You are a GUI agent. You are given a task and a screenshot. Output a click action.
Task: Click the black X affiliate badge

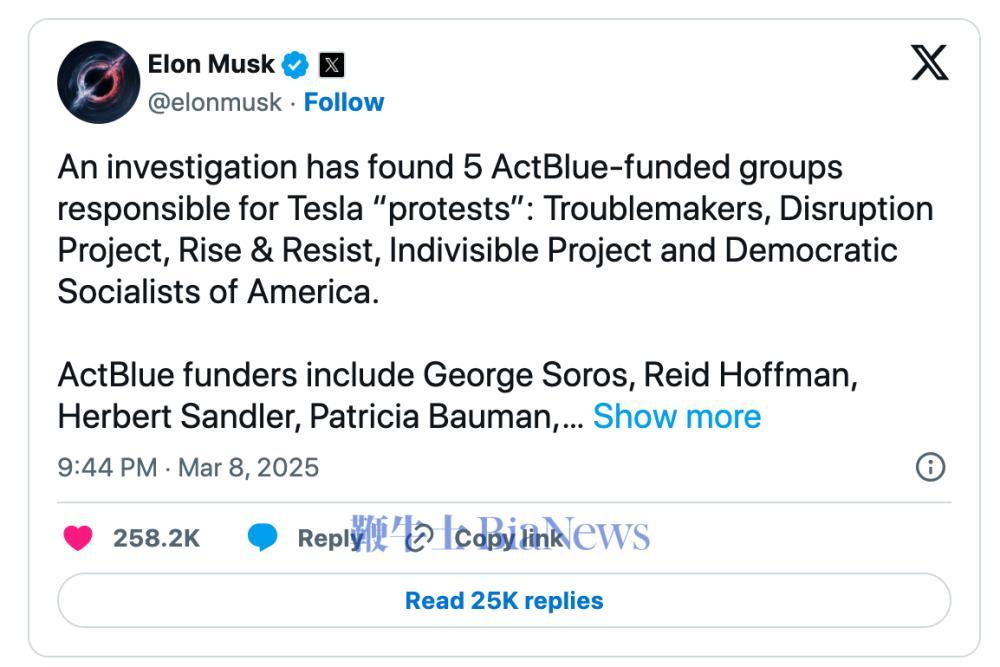point(332,65)
